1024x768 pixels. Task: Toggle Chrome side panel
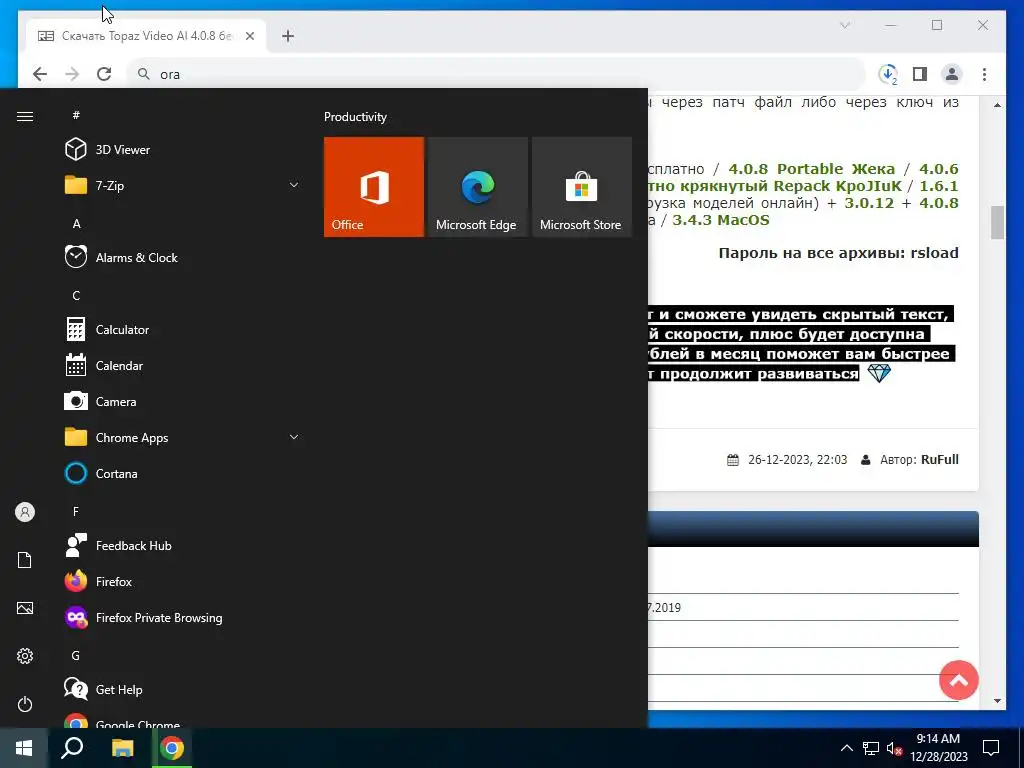tap(920, 74)
